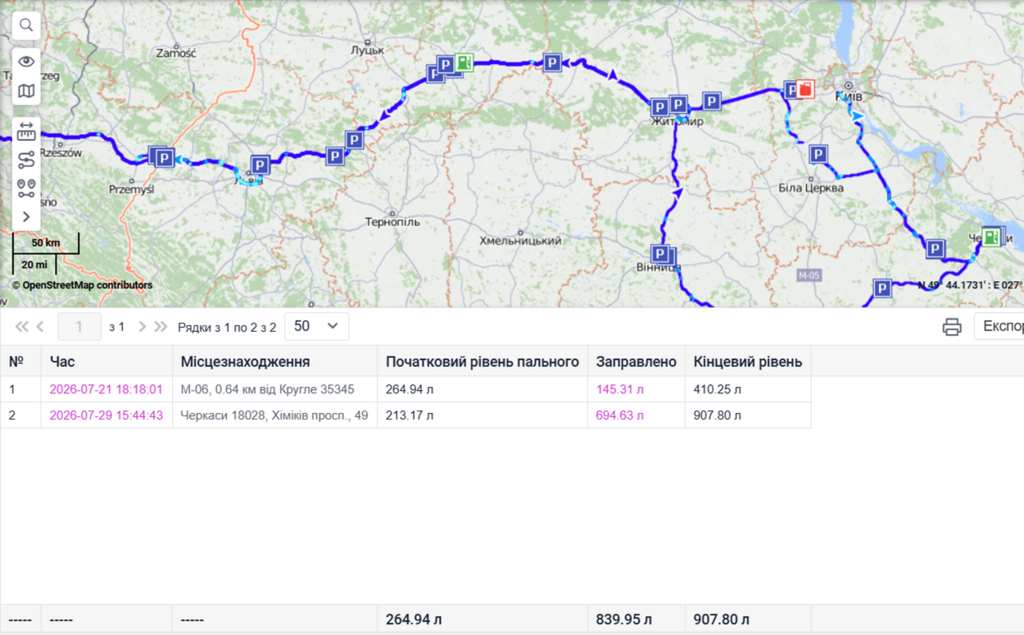
Task: Click the green fuel station marker near Луцьк
Action: [464, 62]
